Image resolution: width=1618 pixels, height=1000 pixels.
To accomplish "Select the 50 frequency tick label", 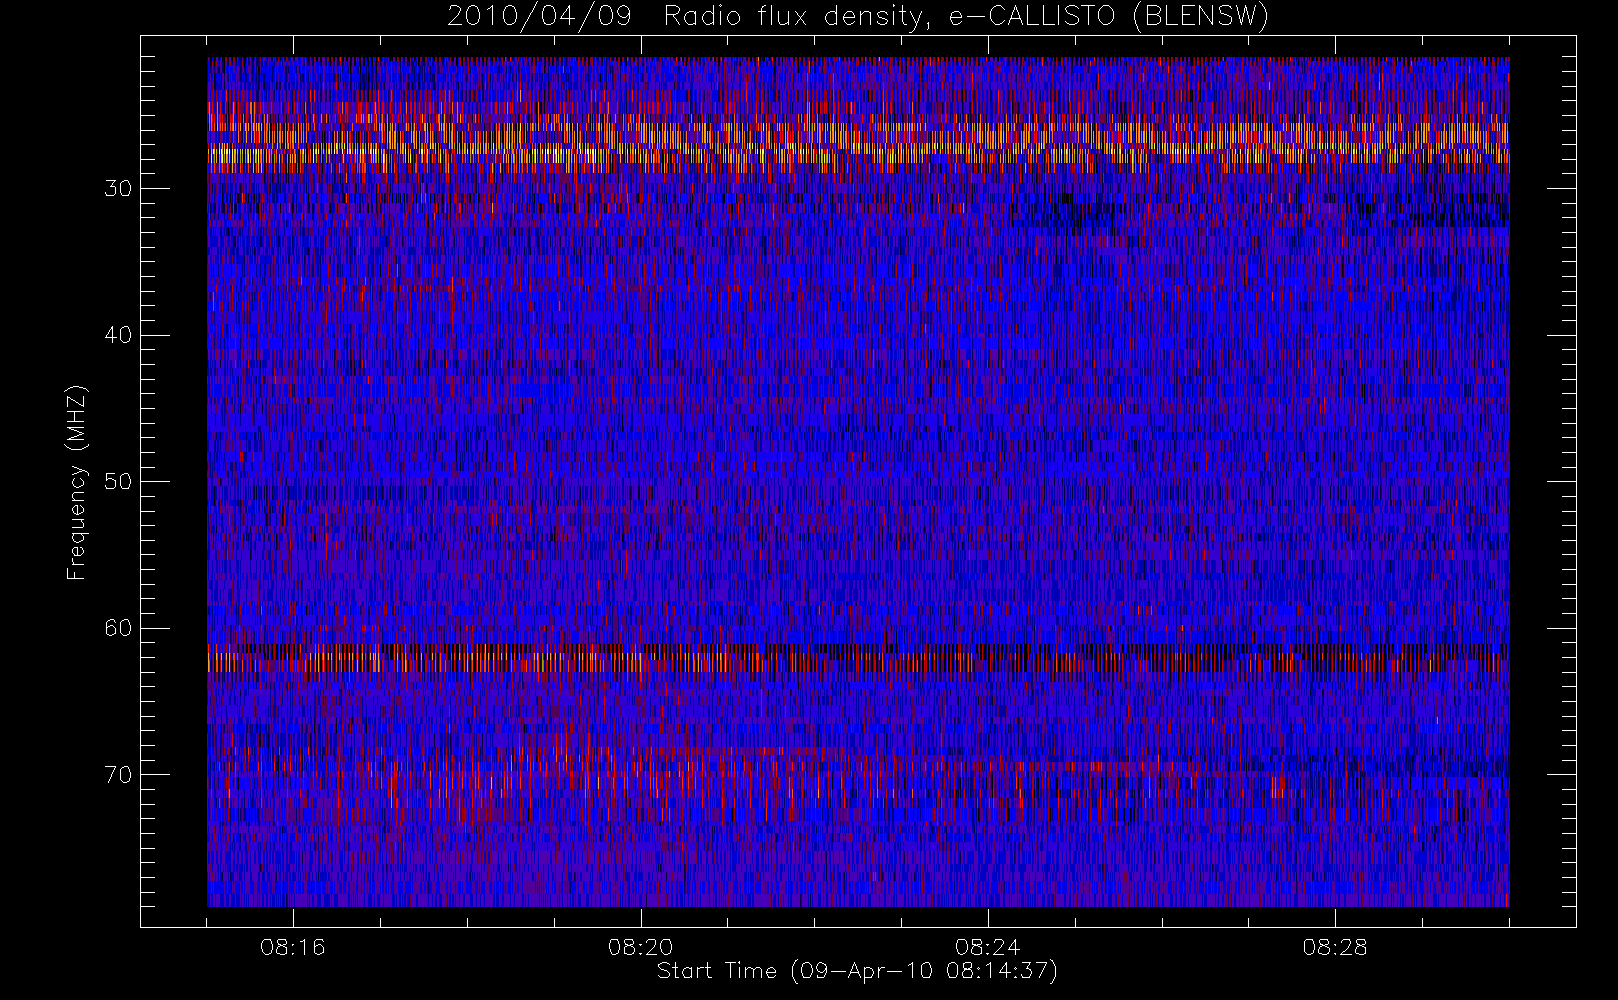I will coord(119,481).
